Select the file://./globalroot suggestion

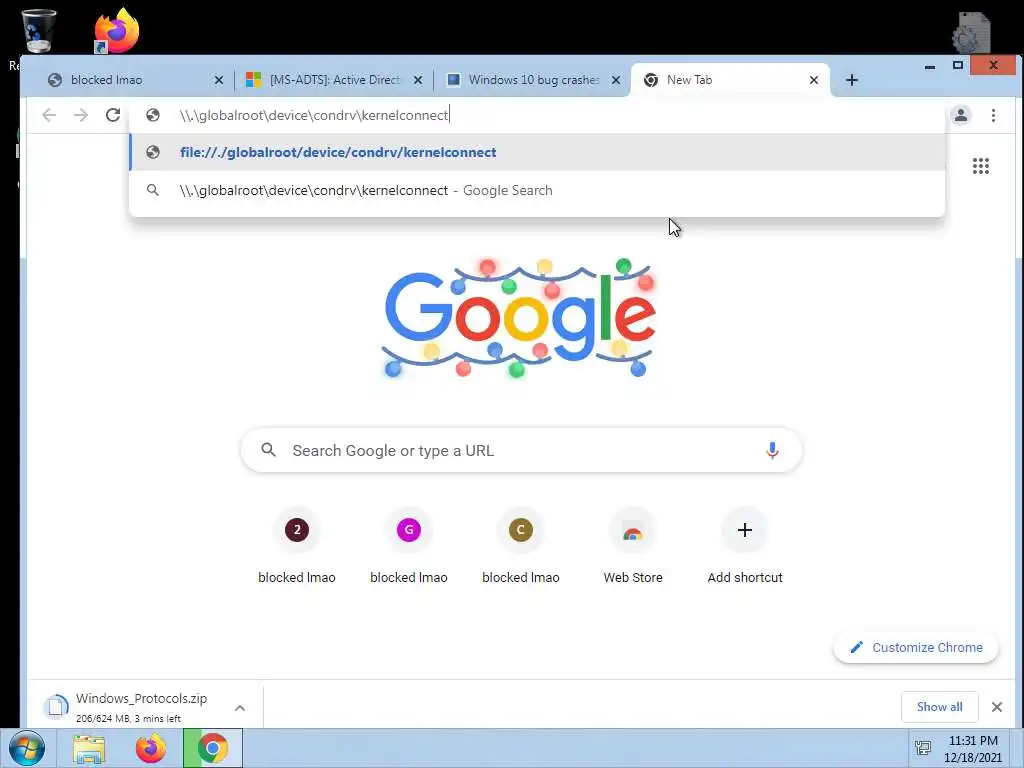[537, 152]
